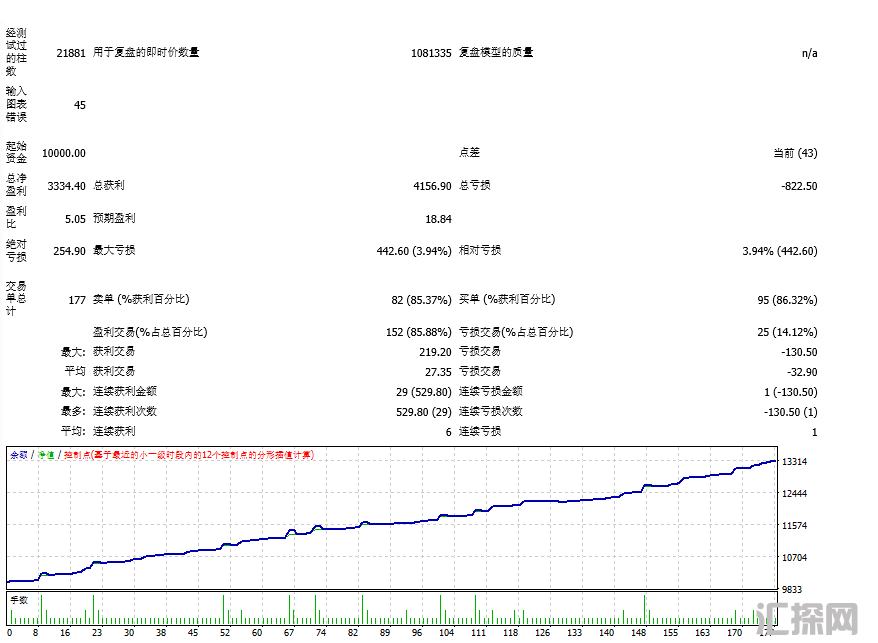Click the label 买单 (%获利百分比)
Viewport: 878px width, 643px height.
click(x=507, y=299)
